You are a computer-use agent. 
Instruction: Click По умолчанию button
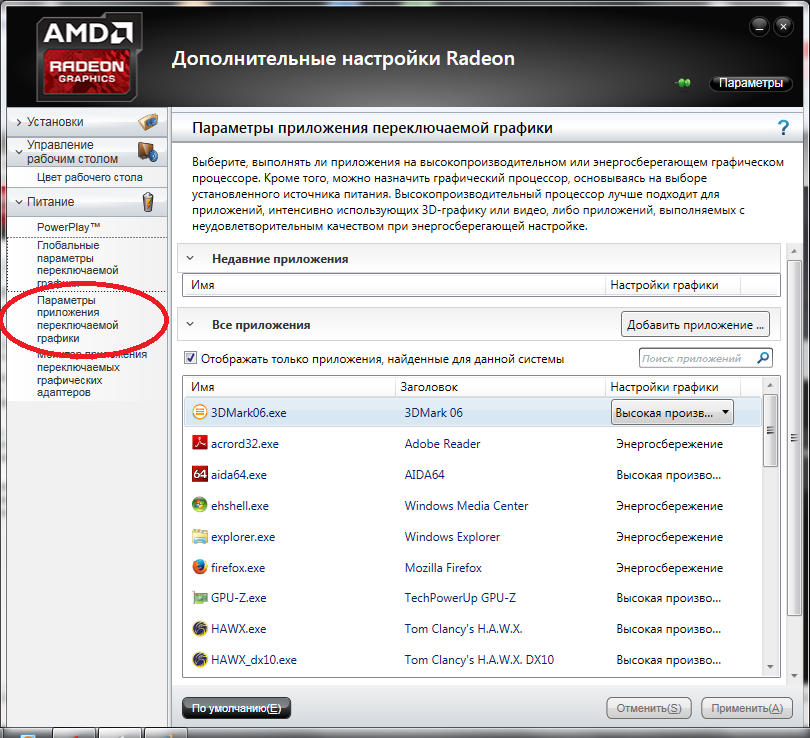point(236,708)
